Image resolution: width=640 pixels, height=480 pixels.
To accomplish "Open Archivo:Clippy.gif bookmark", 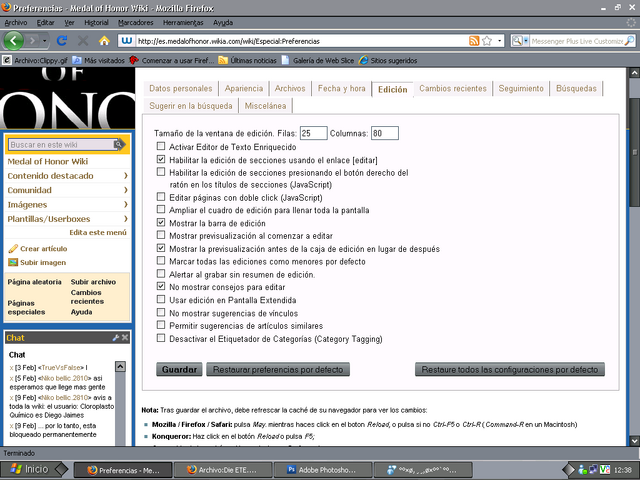I will click(x=35, y=60).
